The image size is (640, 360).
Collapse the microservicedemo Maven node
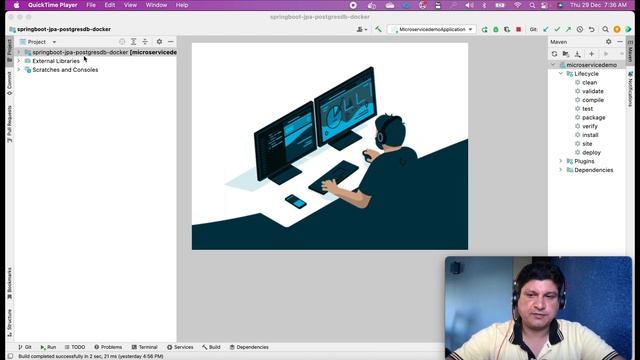(x=553, y=65)
